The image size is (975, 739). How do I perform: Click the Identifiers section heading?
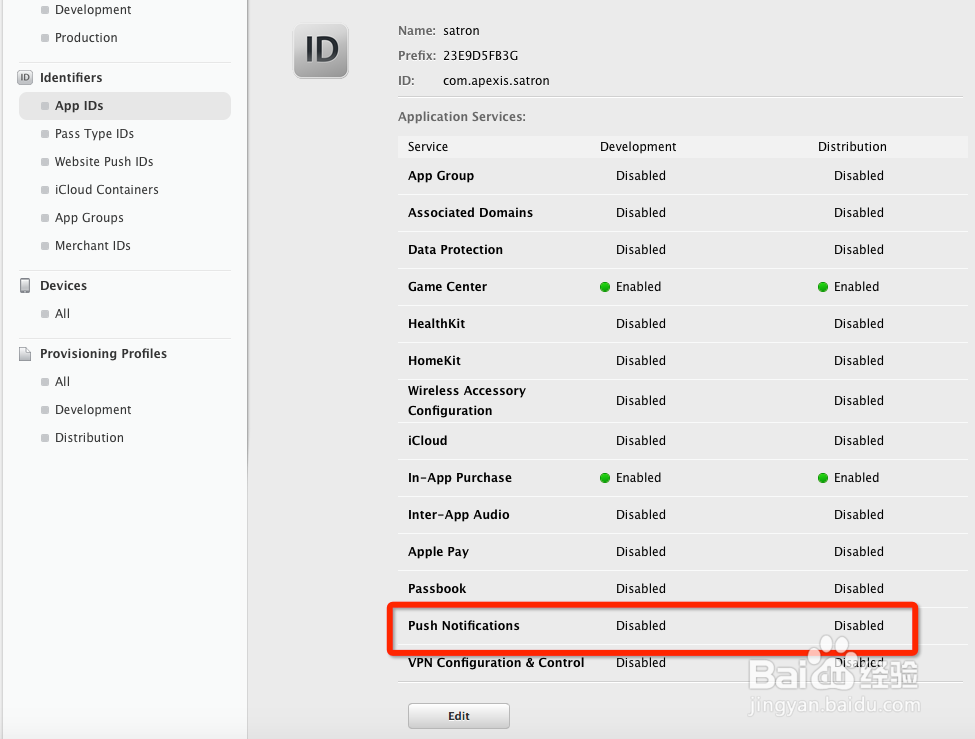pos(71,78)
